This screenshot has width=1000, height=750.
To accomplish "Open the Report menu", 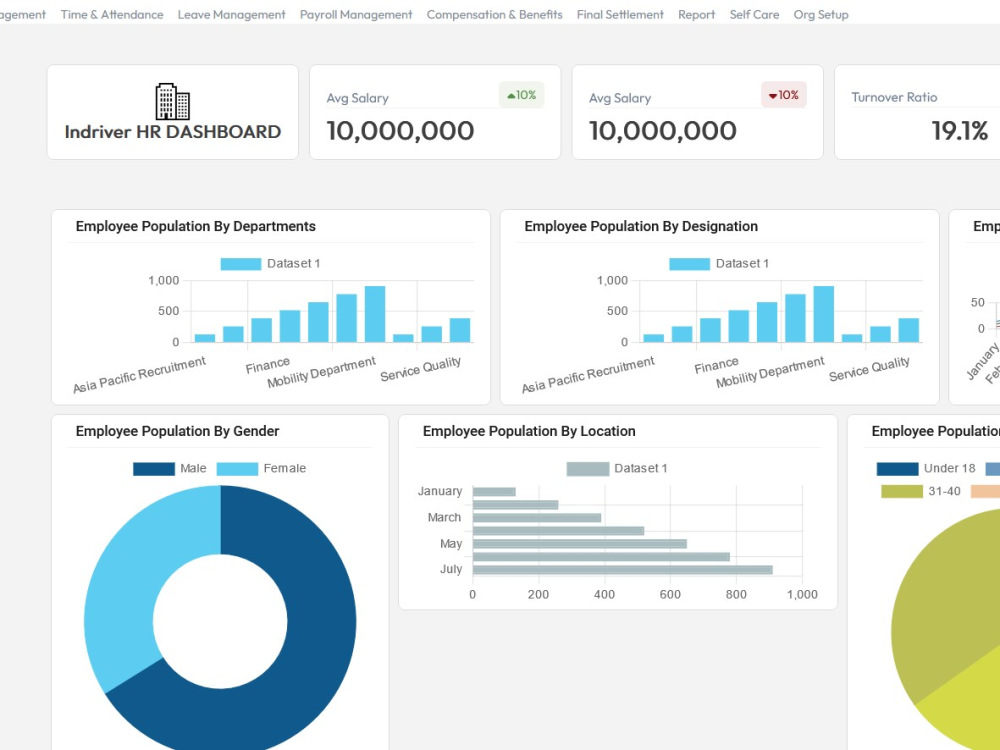I will (696, 15).
